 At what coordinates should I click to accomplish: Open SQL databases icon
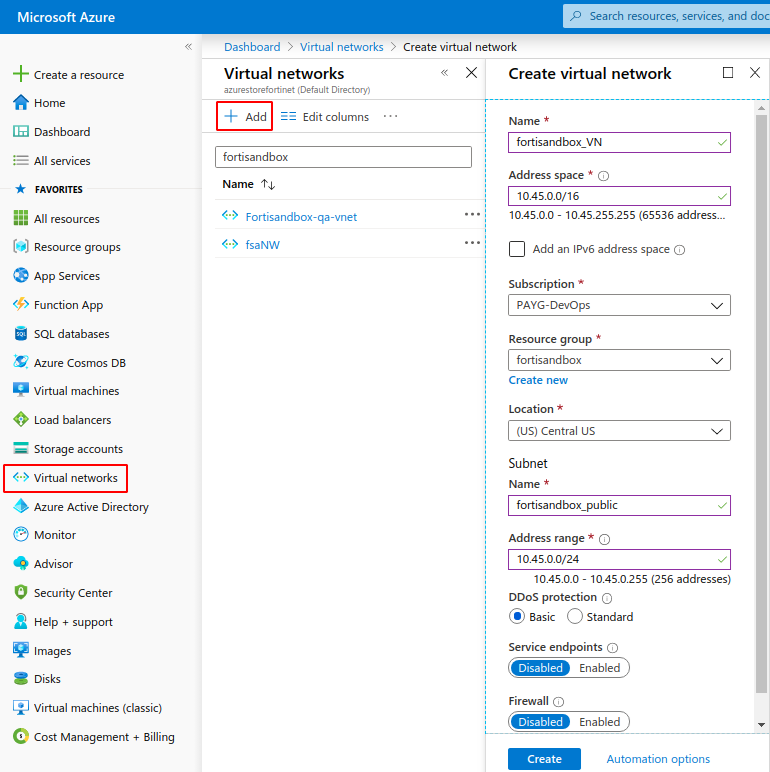click(x=21, y=333)
